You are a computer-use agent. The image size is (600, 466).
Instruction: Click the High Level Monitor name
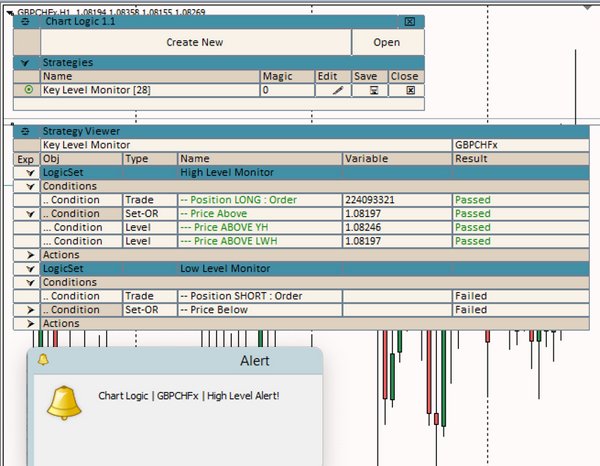pyautogui.click(x=227, y=173)
